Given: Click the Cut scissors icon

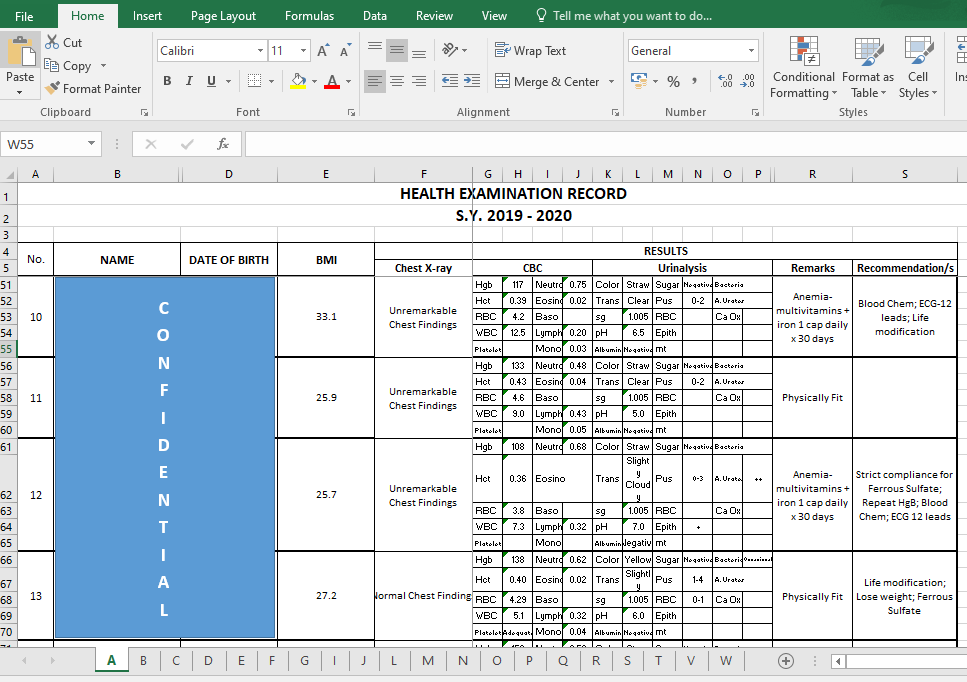Looking at the screenshot, I should 53,43.
